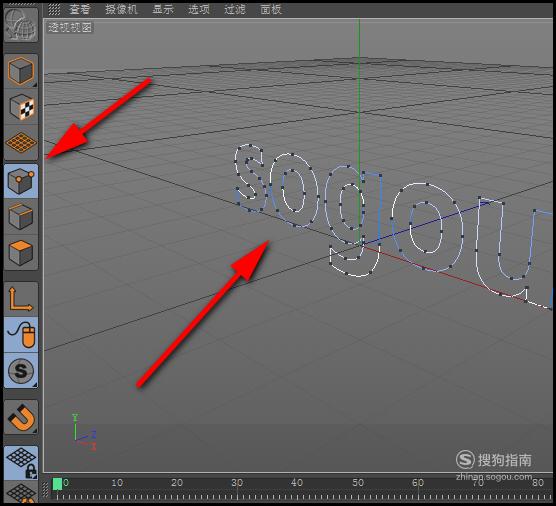Click frame 80 on the timeline ruler
The image size is (556, 506).
(538, 483)
